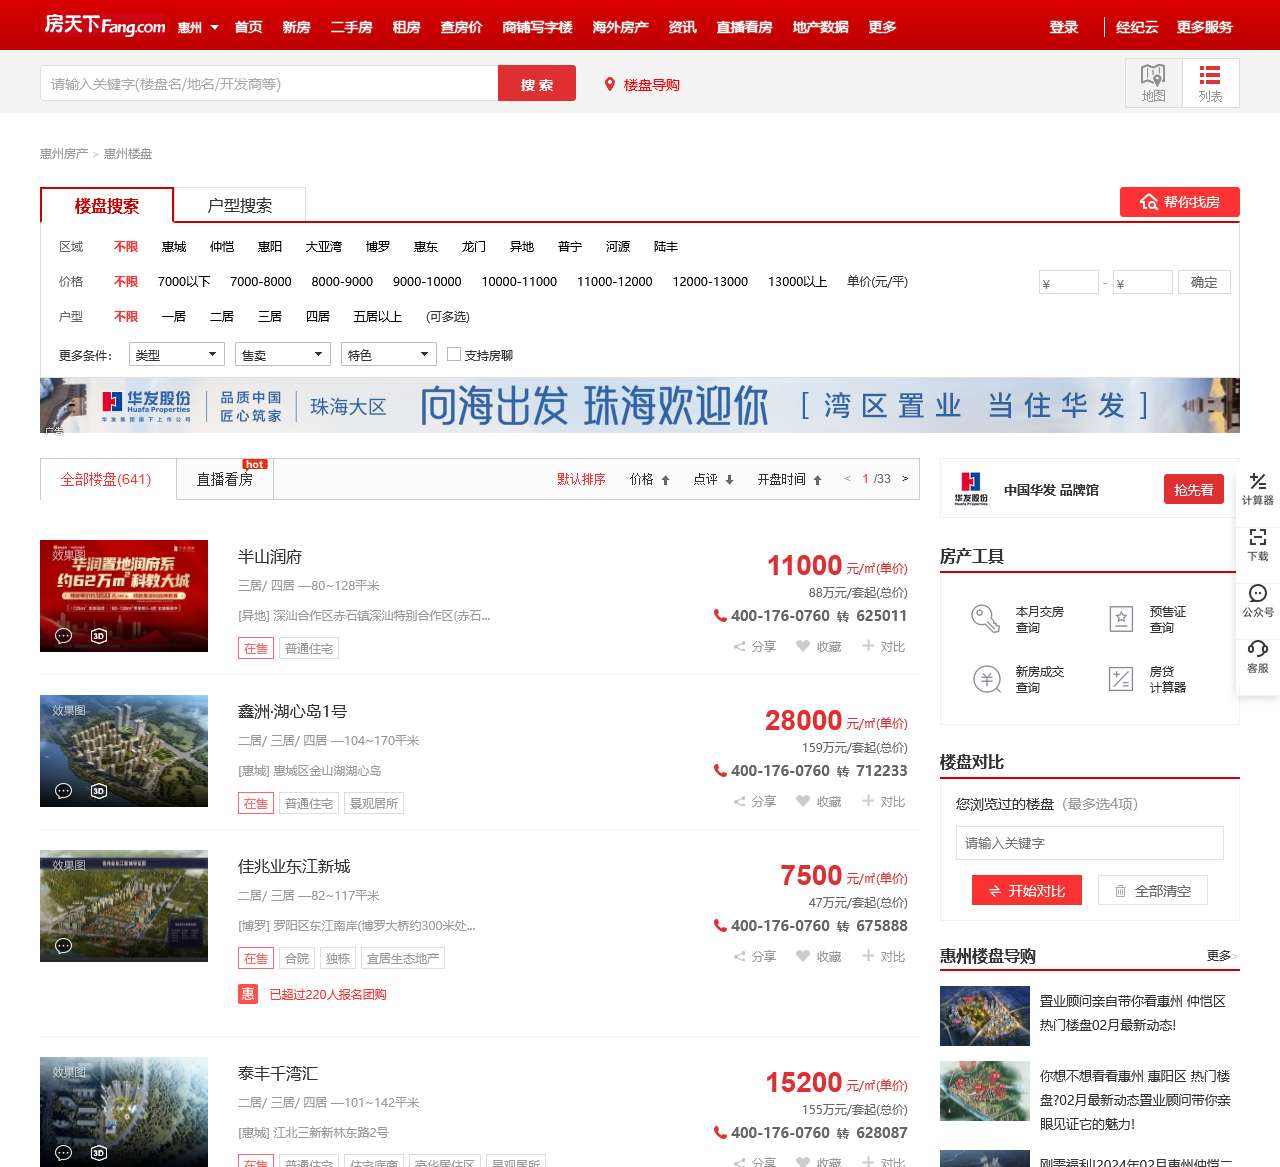Image resolution: width=1280 pixels, height=1167 pixels.
Task: Expand the 售卖 sale status dropdown
Action: pyautogui.click(x=282, y=354)
